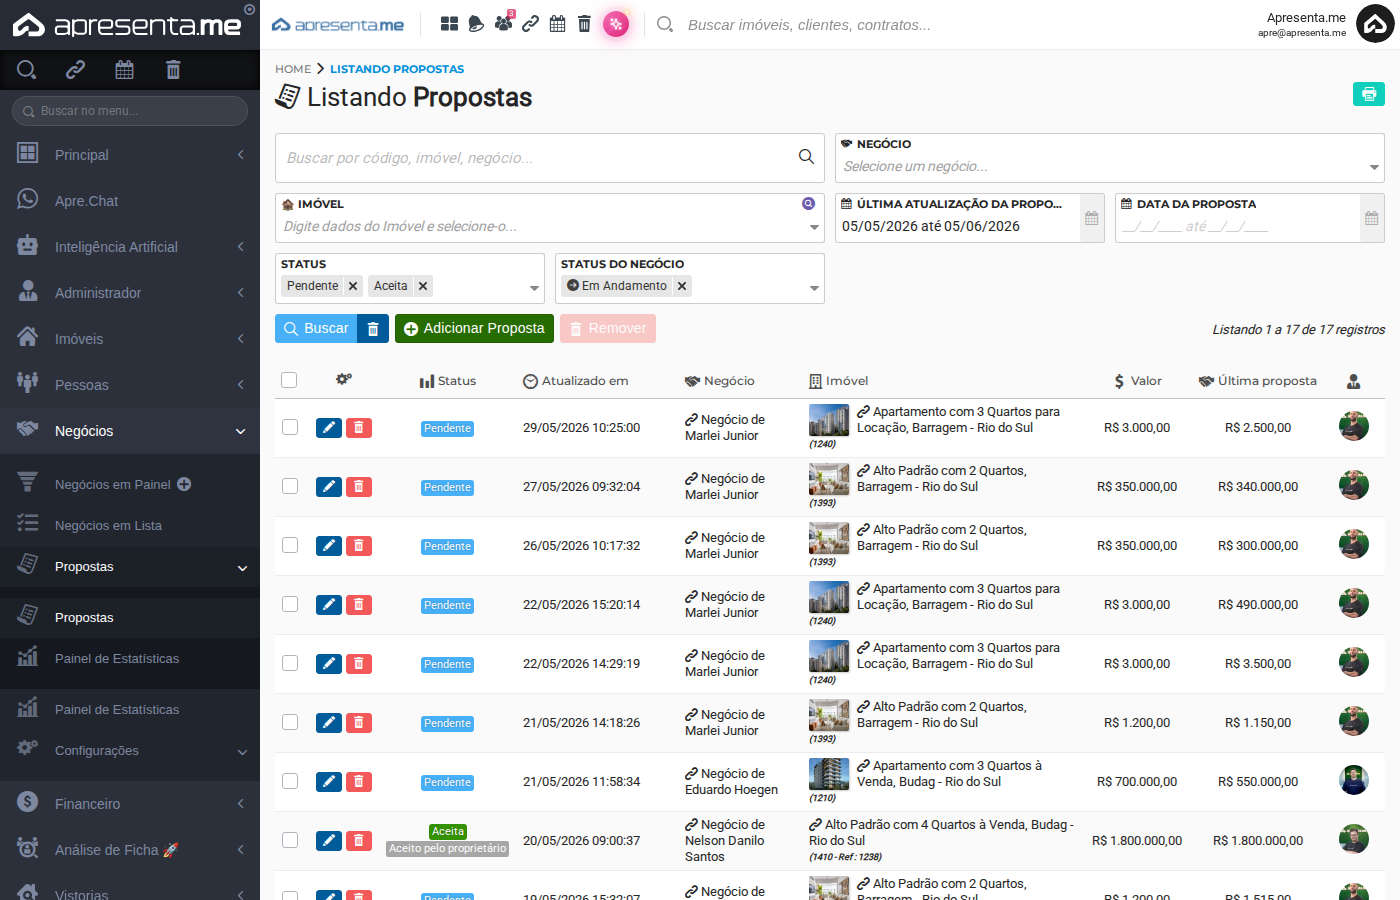1400x900 pixels.
Task: Open calendar picker for Última Atualização date
Action: [1092, 218]
